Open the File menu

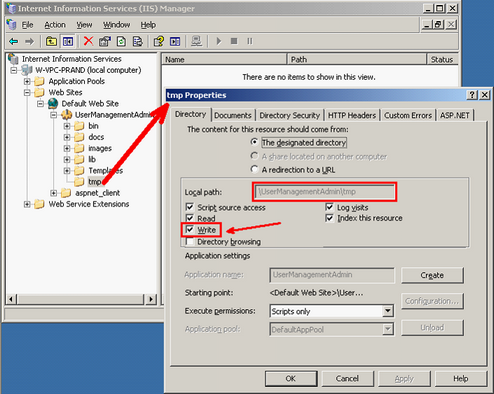(27, 25)
